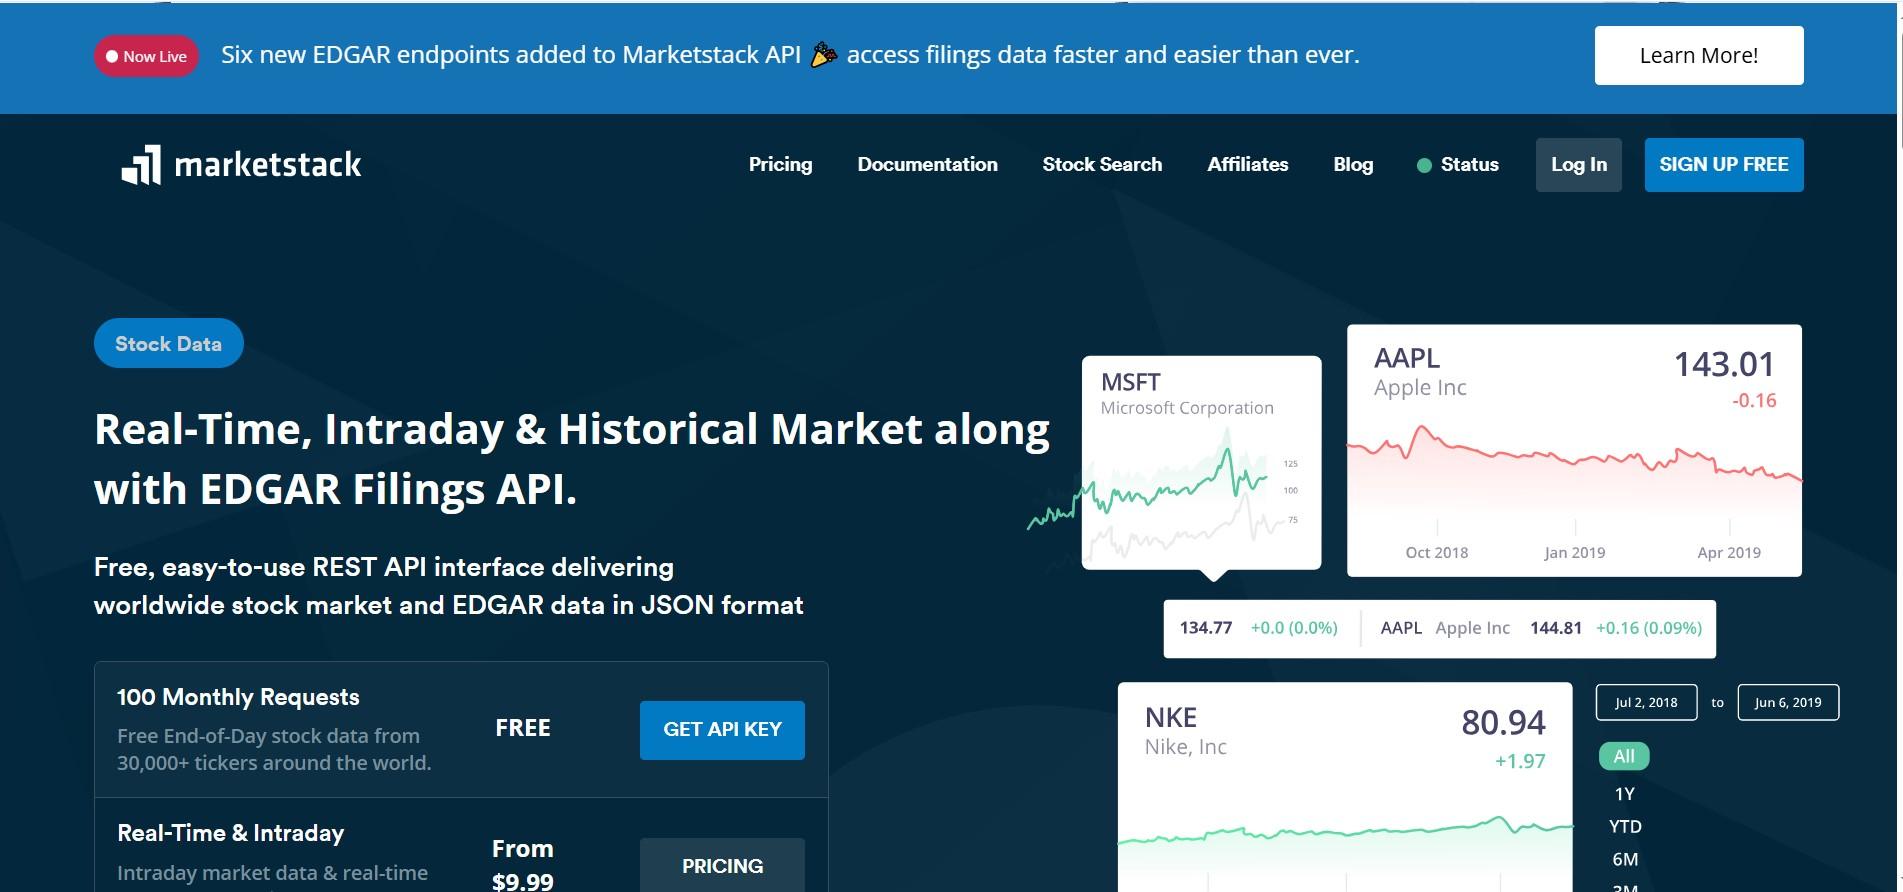Click the SIGN UP FREE button
The image size is (1903, 892).
pyautogui.click(x=1723, y=165)
